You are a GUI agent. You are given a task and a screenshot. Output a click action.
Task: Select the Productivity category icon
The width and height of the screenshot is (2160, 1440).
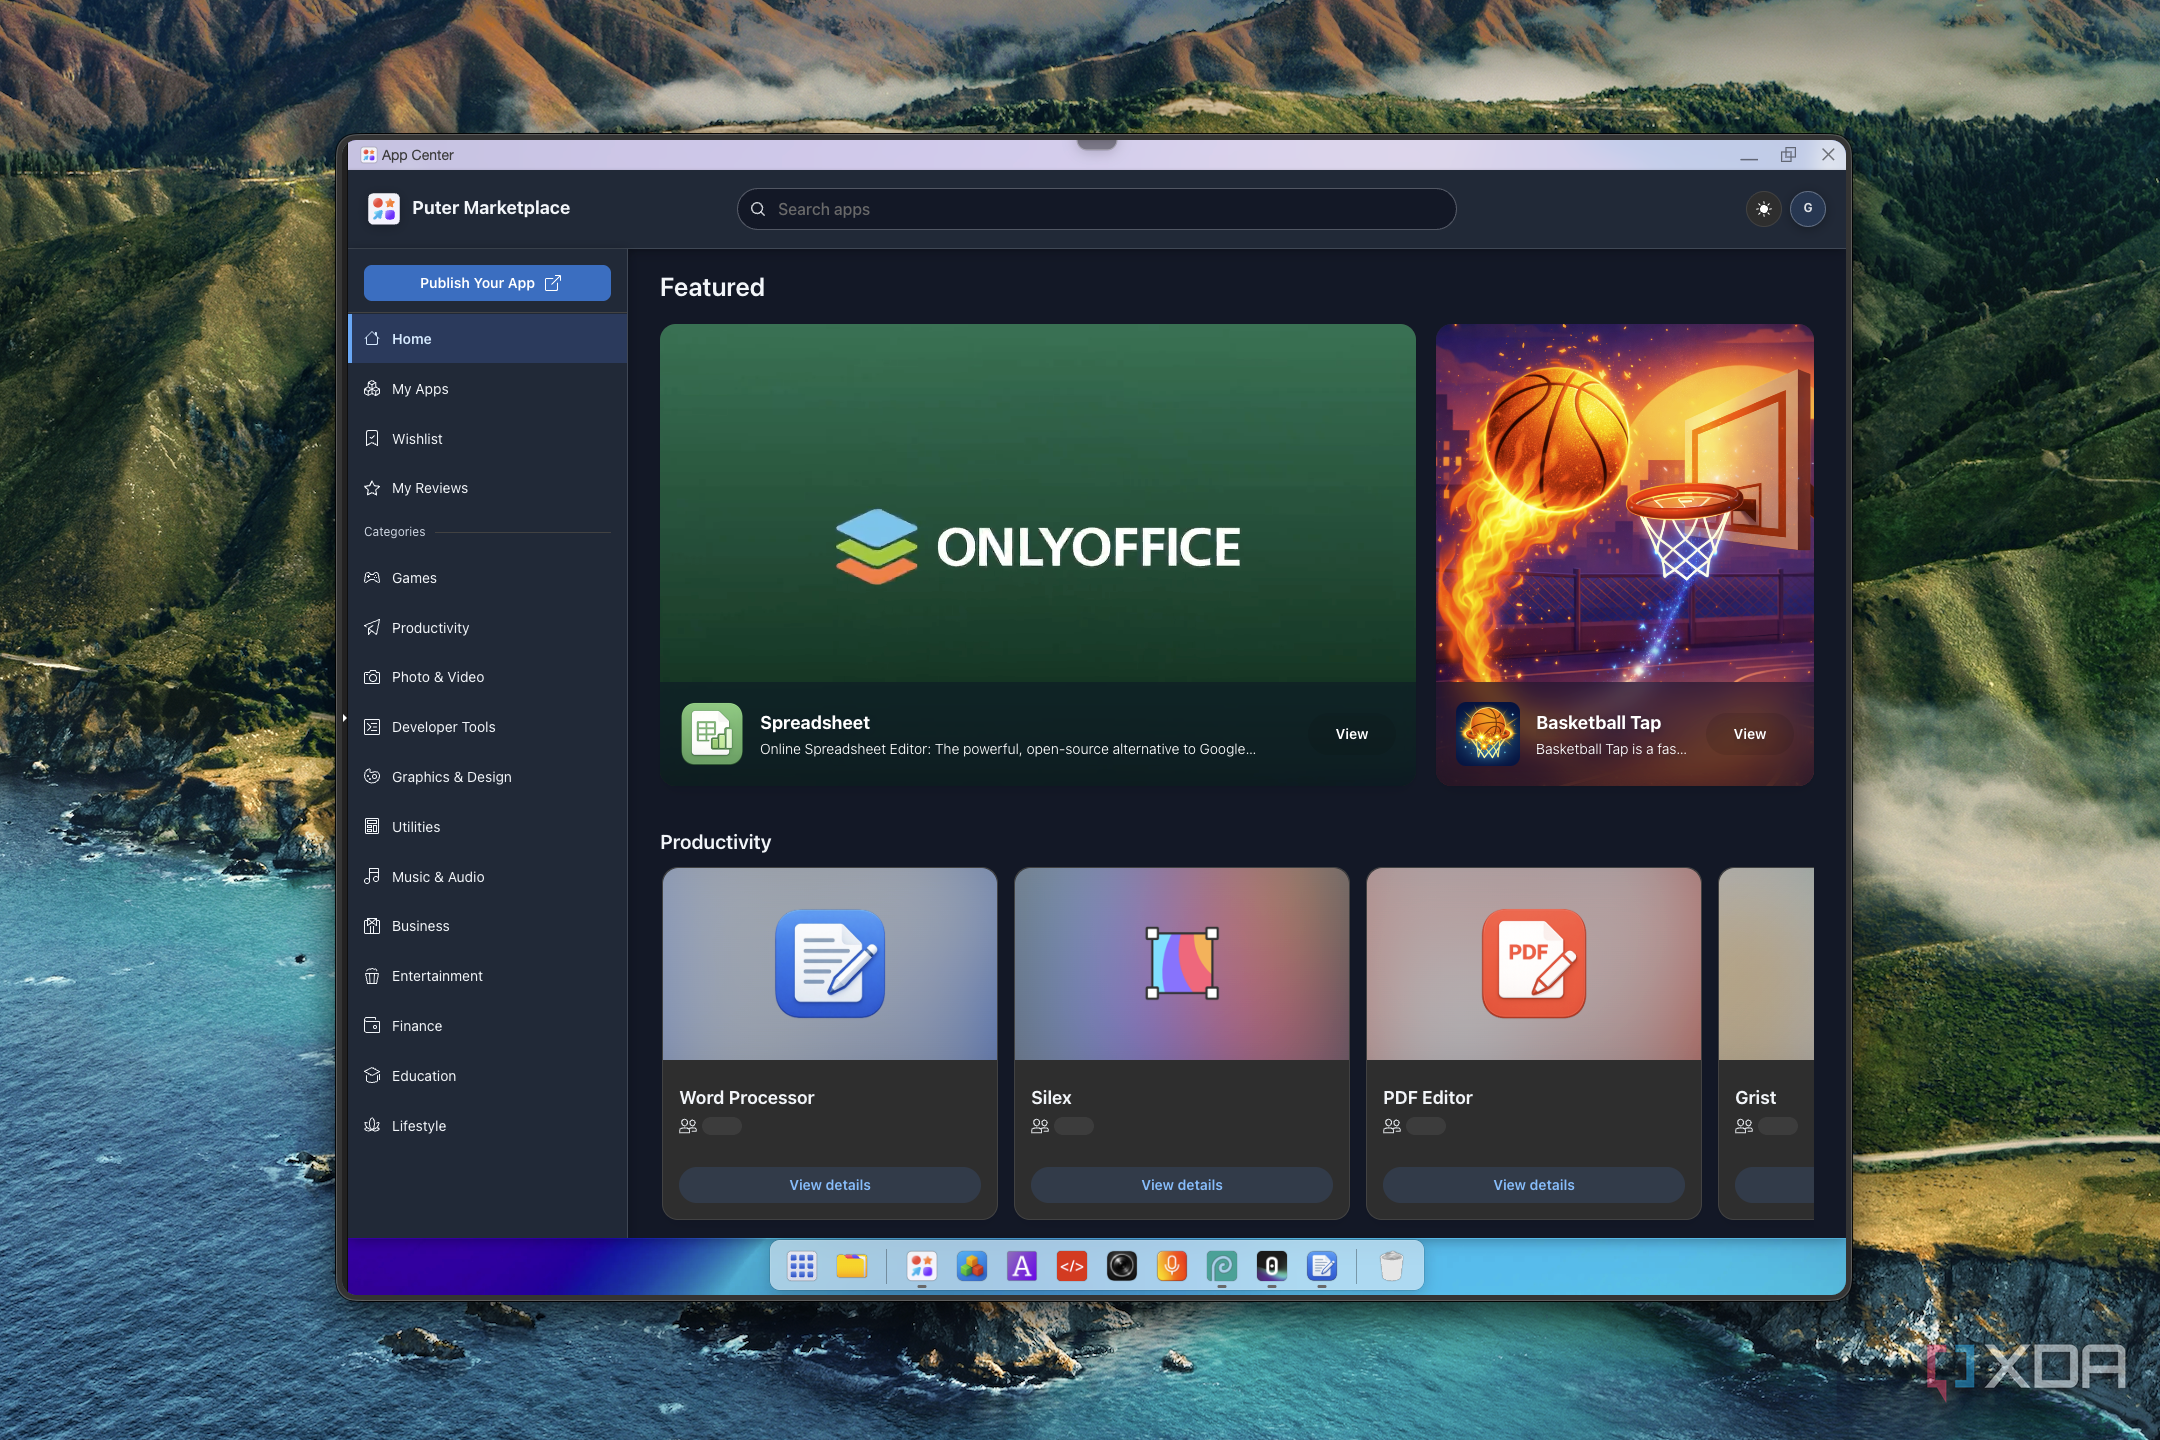[372, 628]
